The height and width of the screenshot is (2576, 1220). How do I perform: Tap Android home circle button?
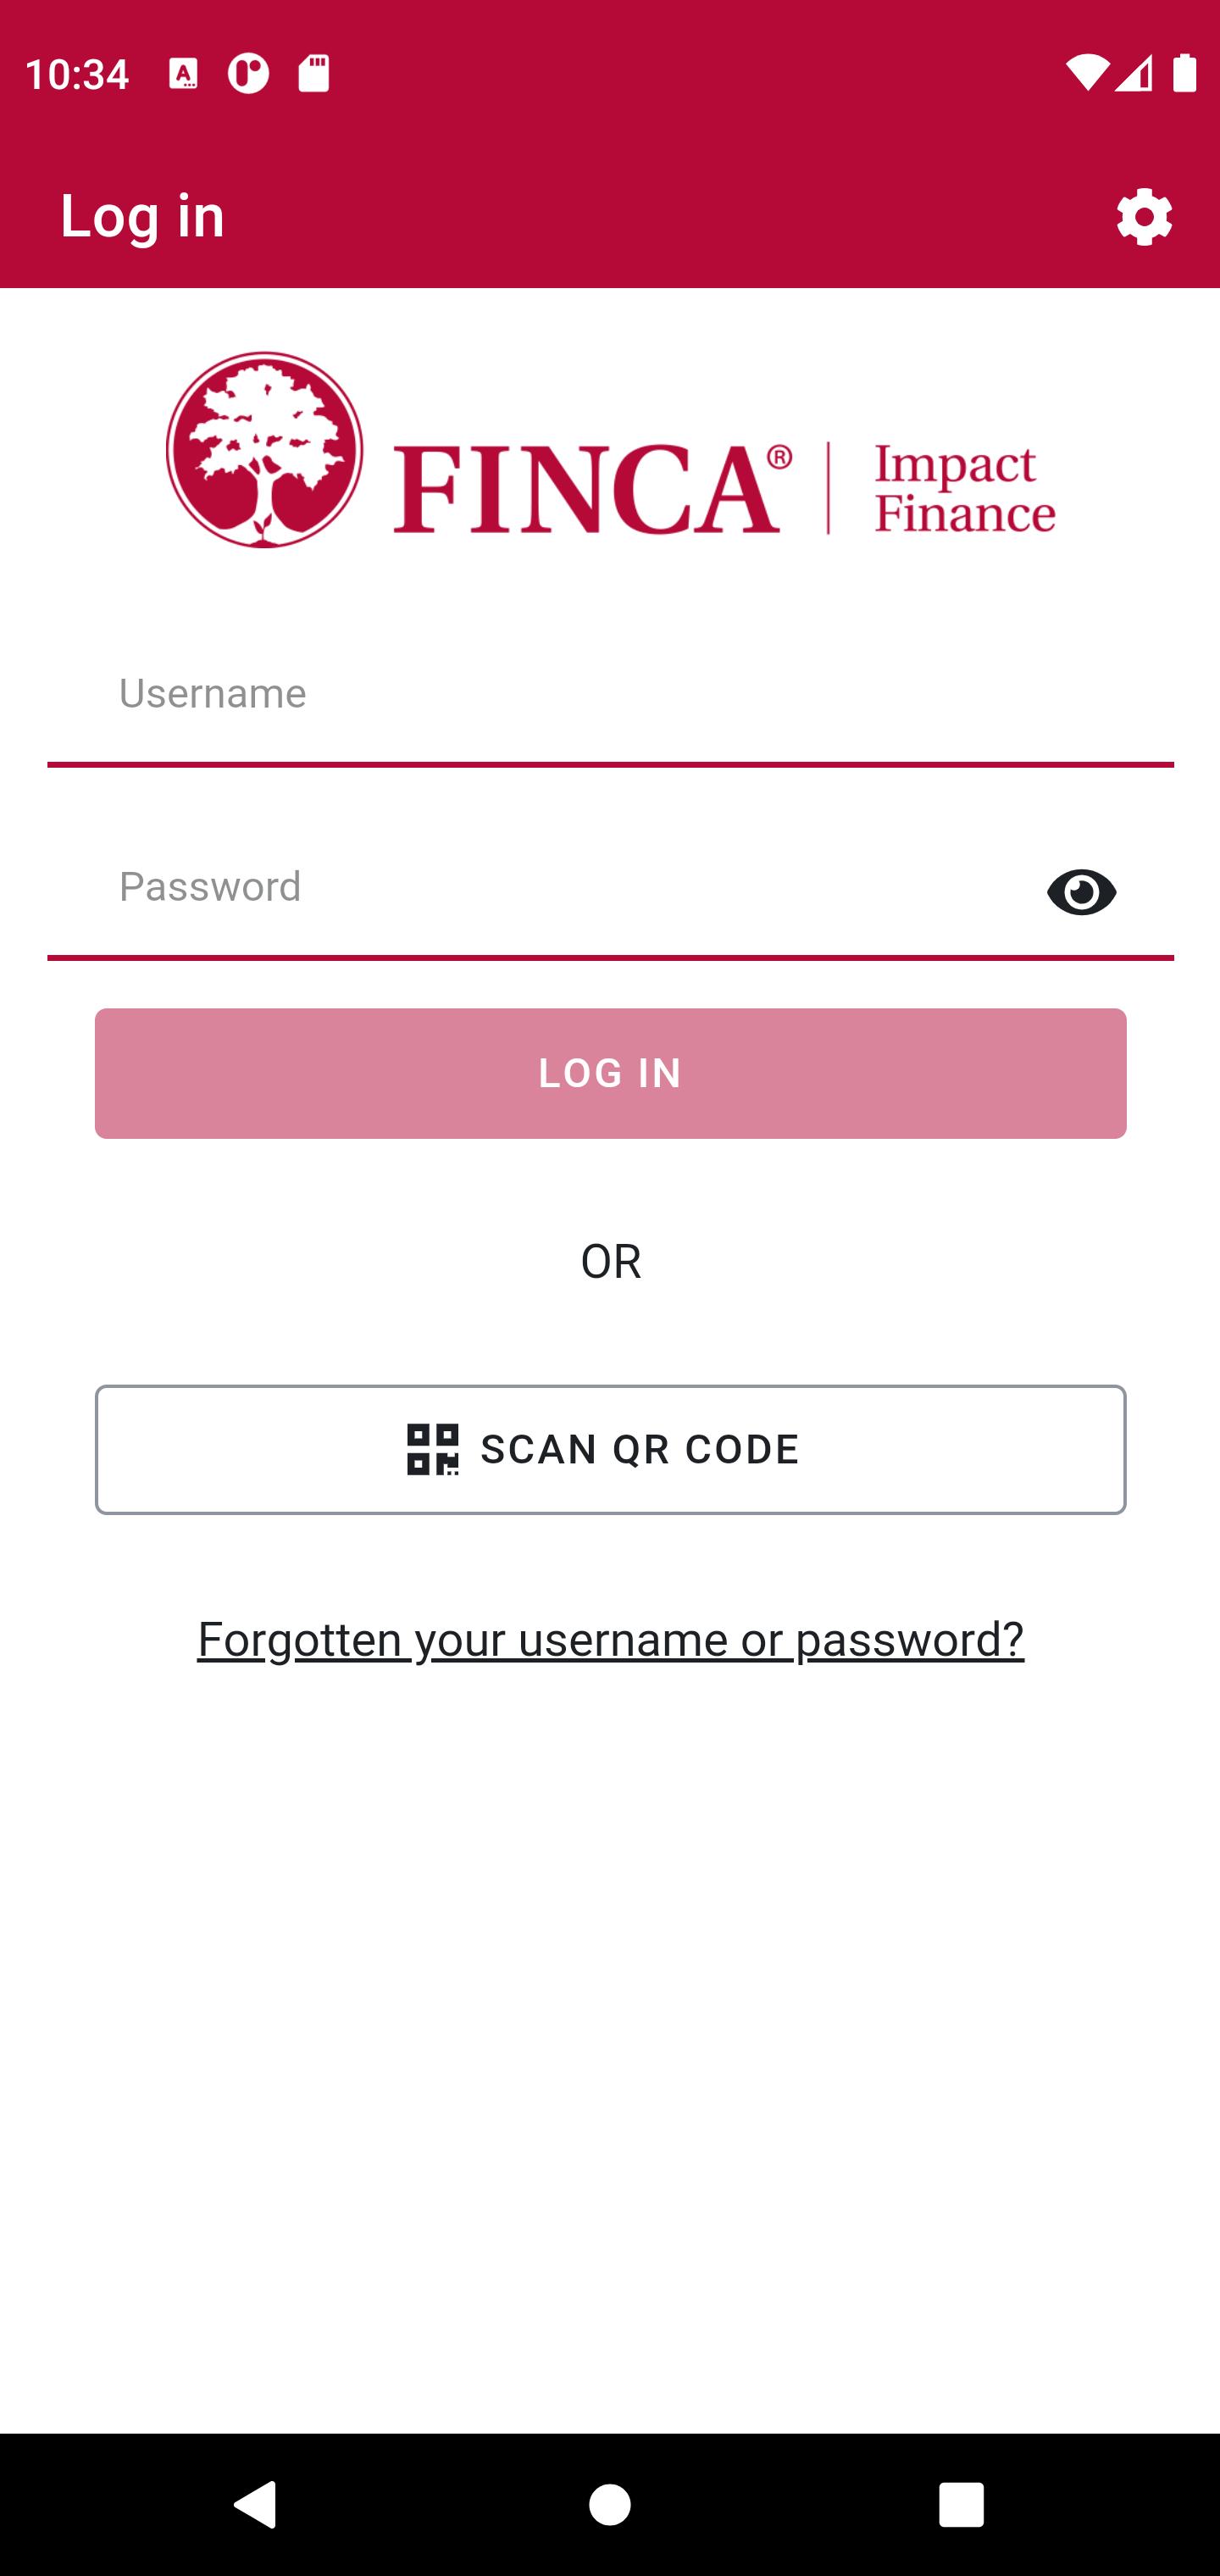[610, 2504]
